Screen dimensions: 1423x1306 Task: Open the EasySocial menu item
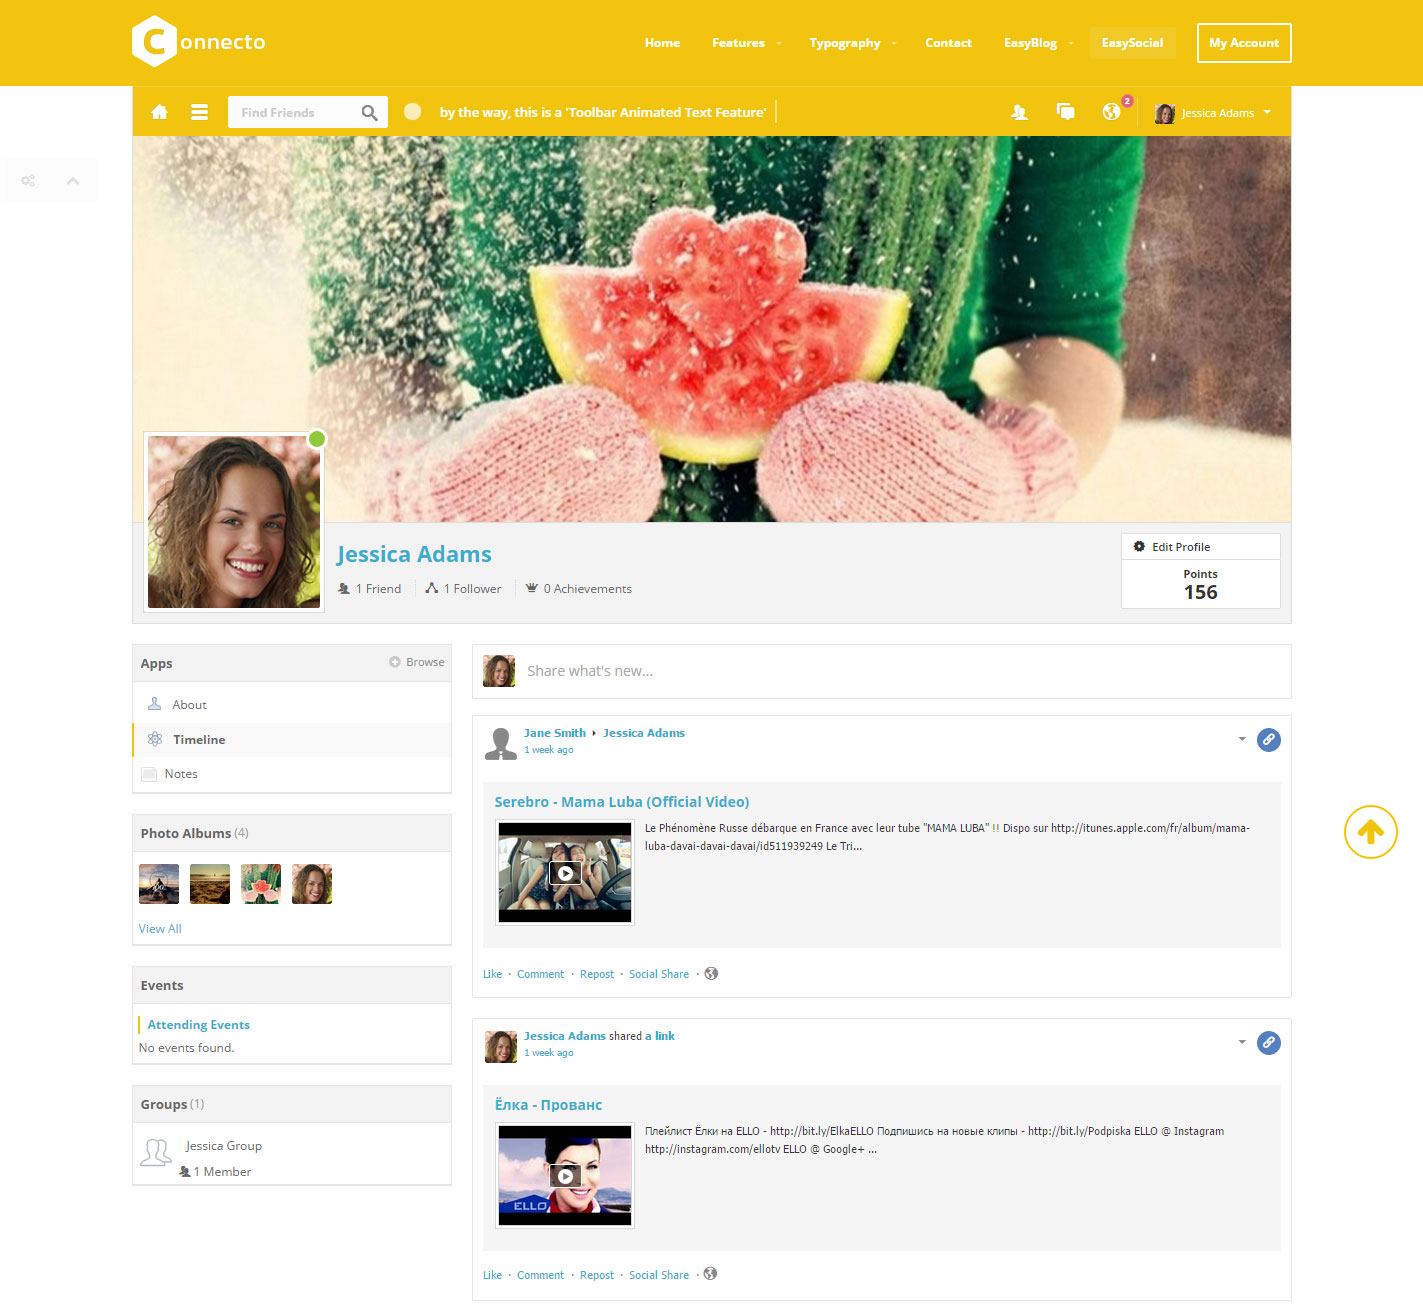(x=1132, y=43)
